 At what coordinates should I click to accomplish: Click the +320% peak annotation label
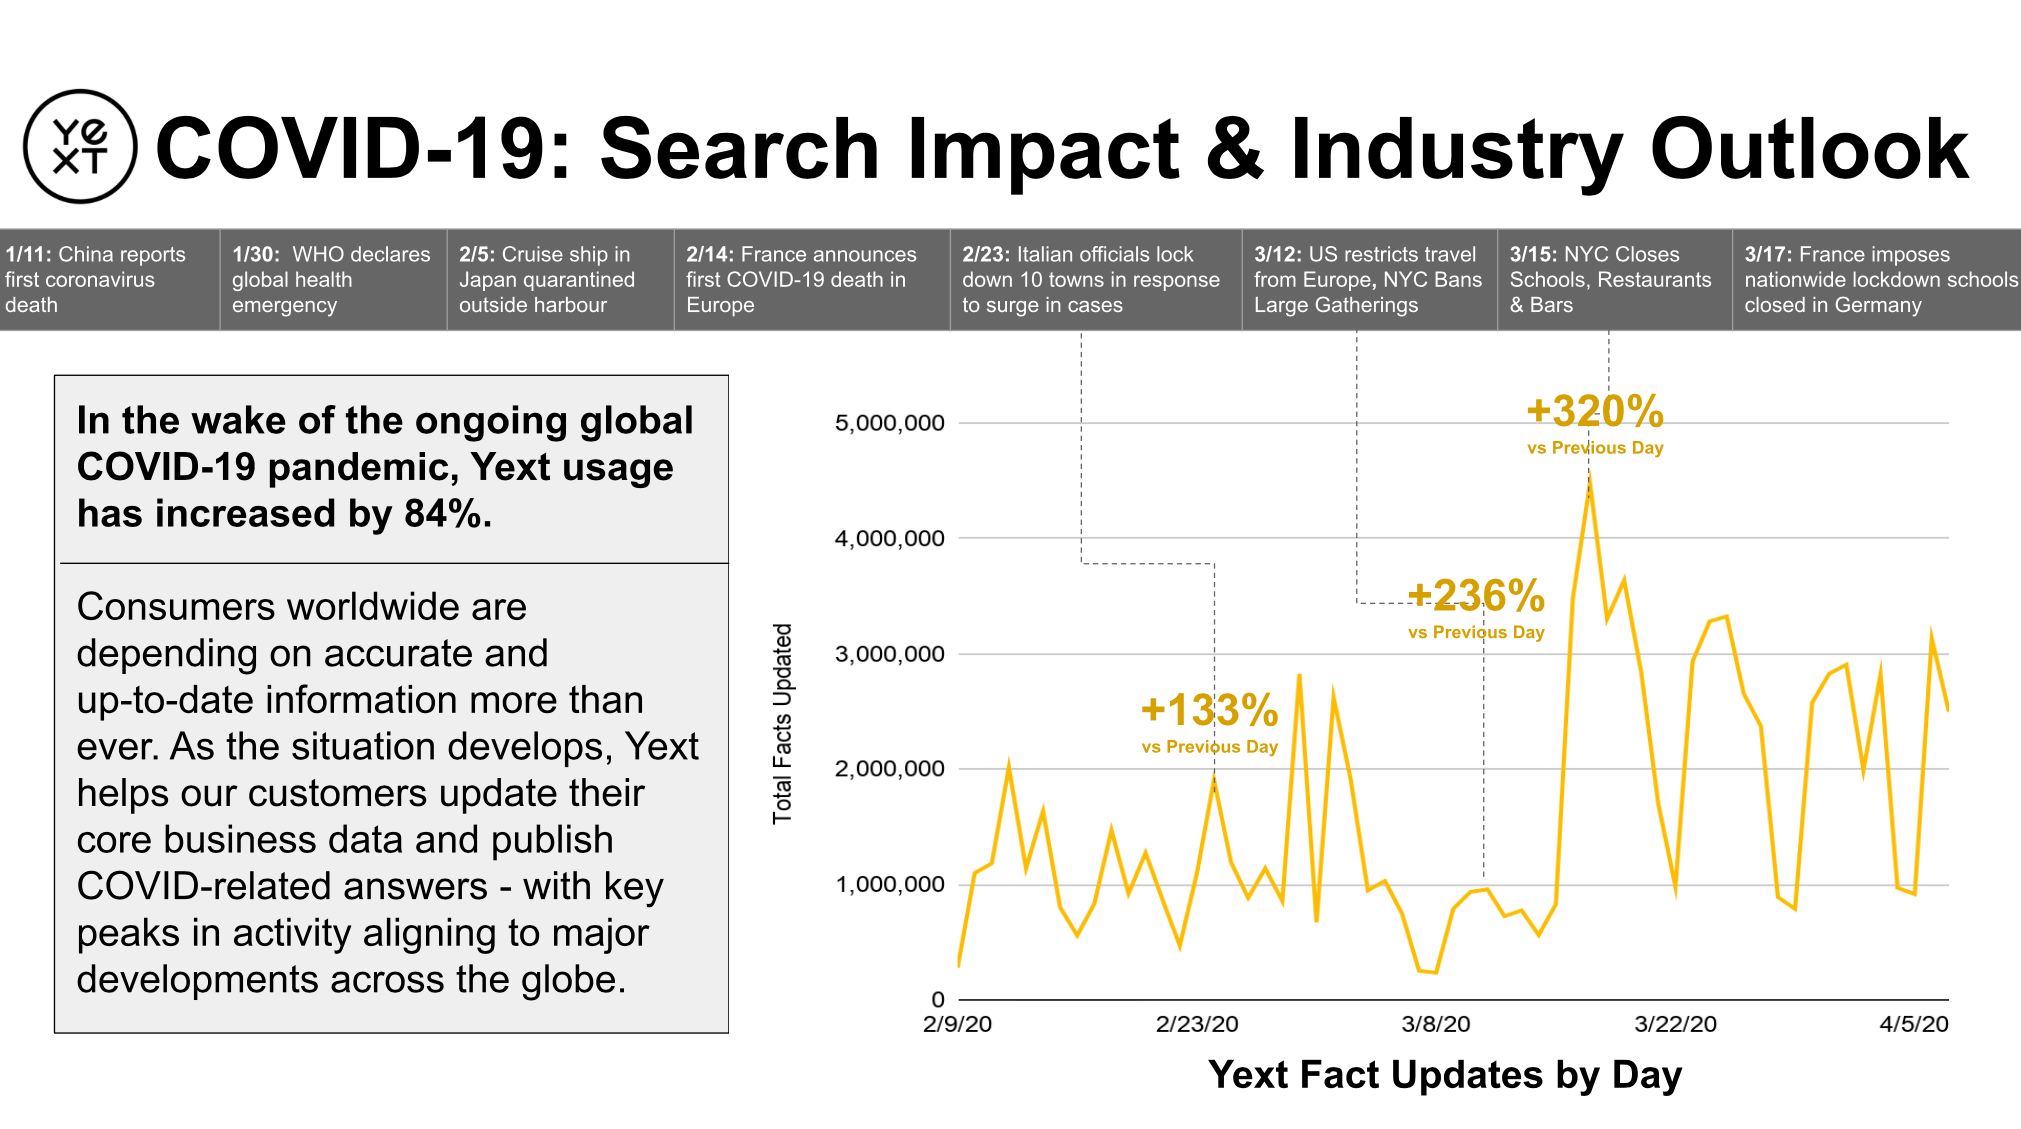coord(1594,423)
